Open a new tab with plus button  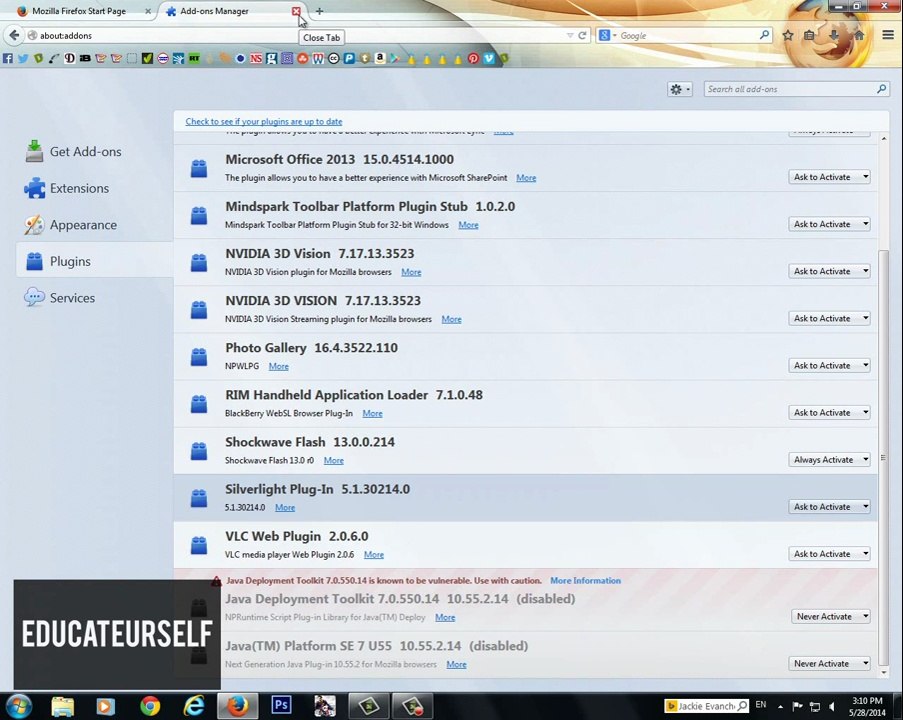pos(320,11)
